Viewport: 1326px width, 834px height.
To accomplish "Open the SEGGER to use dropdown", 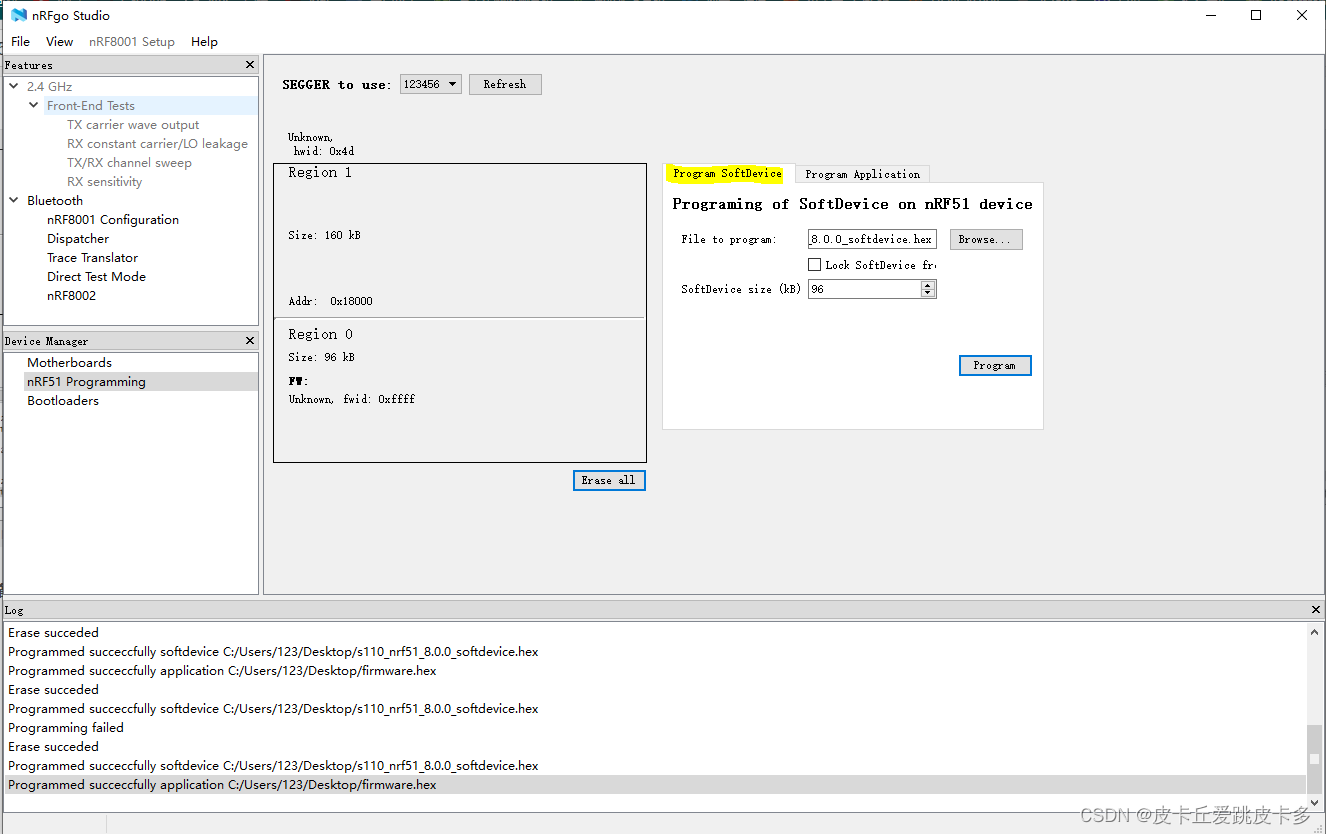I will tap(431, 84).
